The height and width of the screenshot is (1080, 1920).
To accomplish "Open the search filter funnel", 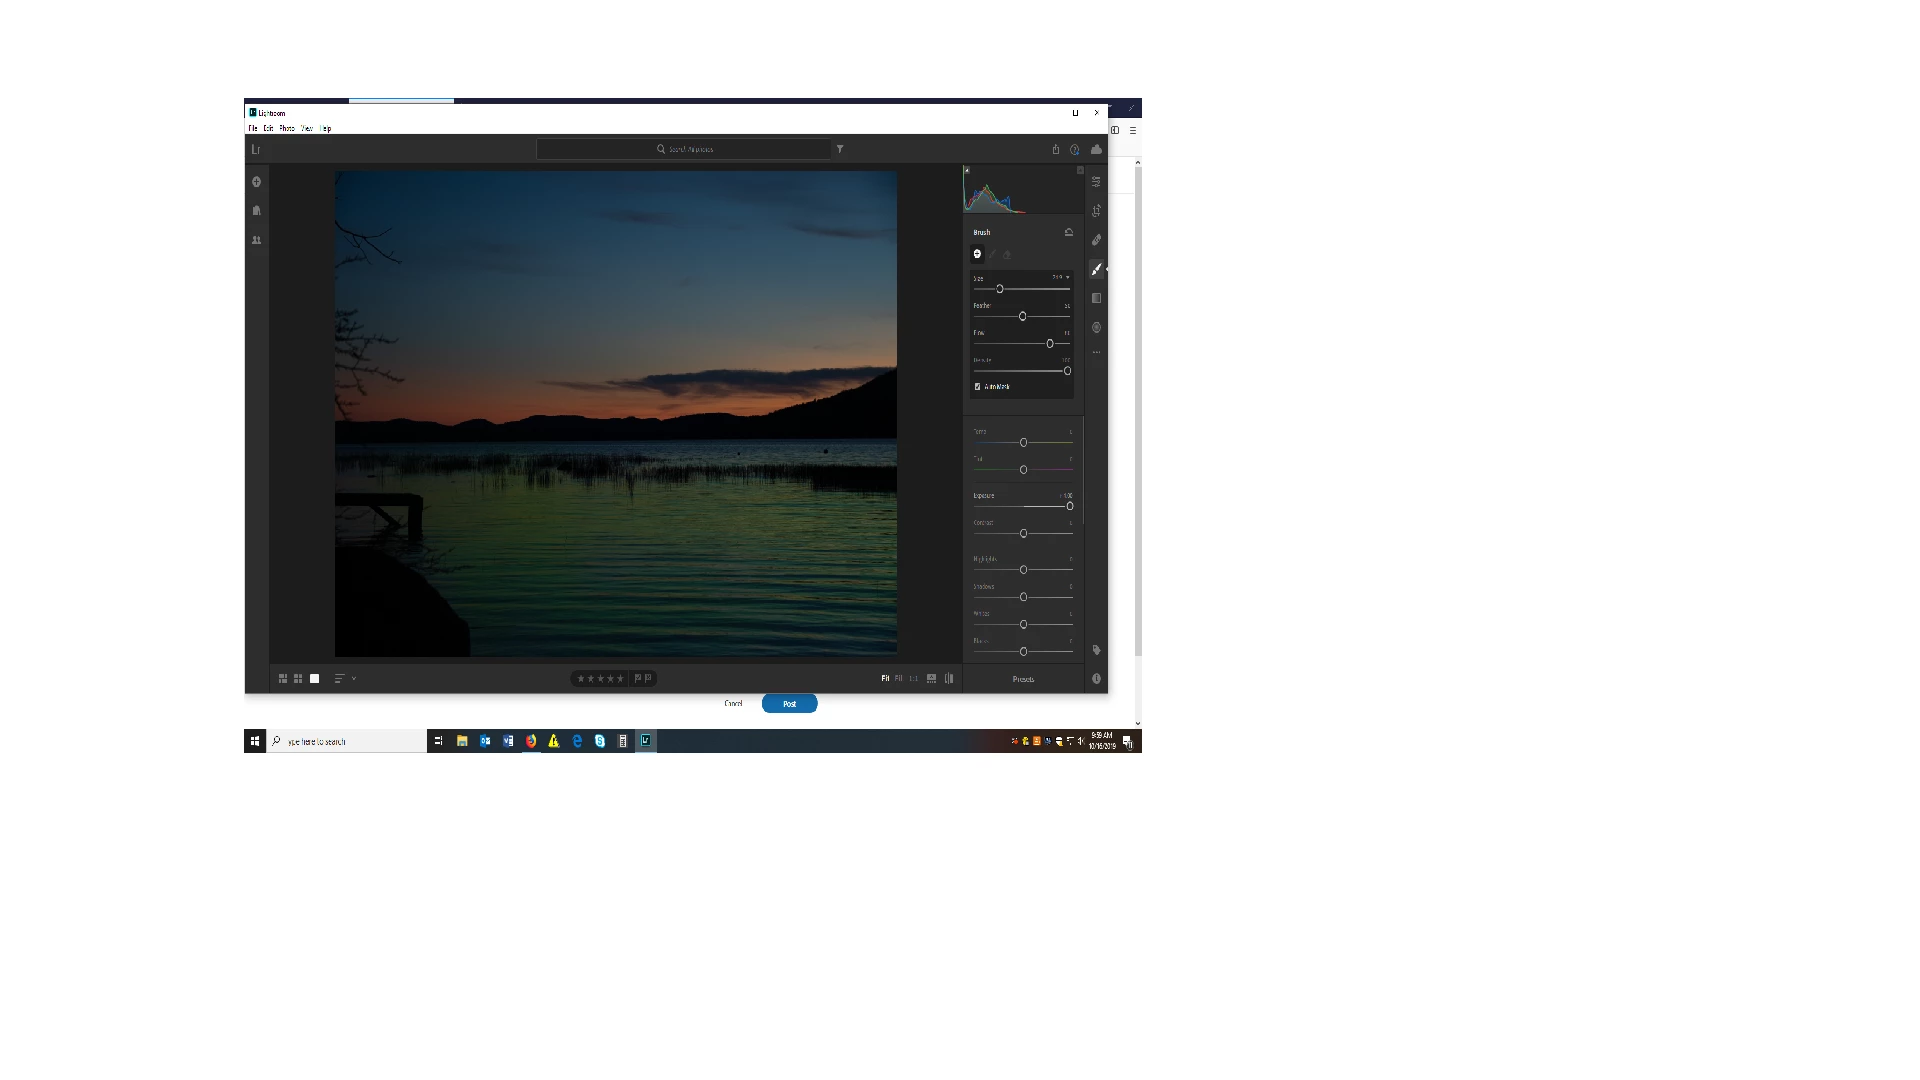I will 840,149.
